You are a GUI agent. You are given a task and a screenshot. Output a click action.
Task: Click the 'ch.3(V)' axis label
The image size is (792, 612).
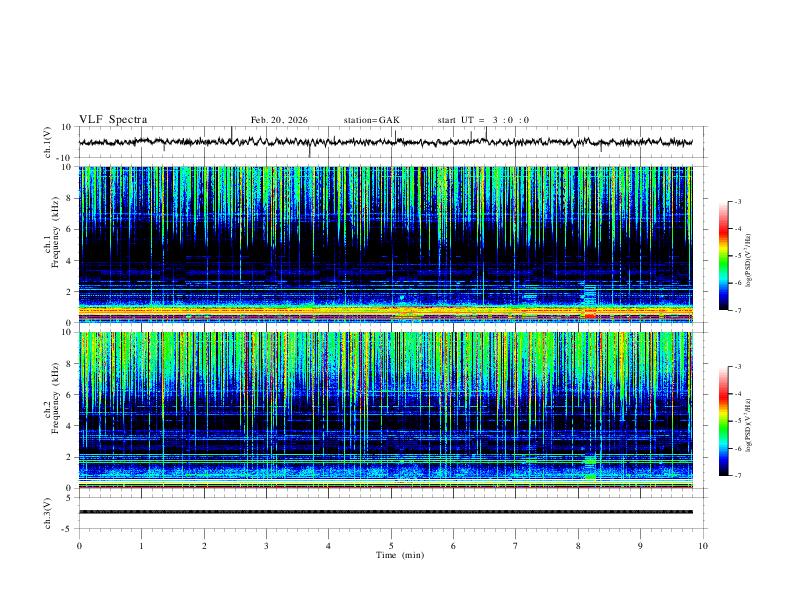[x=48, y=513]
